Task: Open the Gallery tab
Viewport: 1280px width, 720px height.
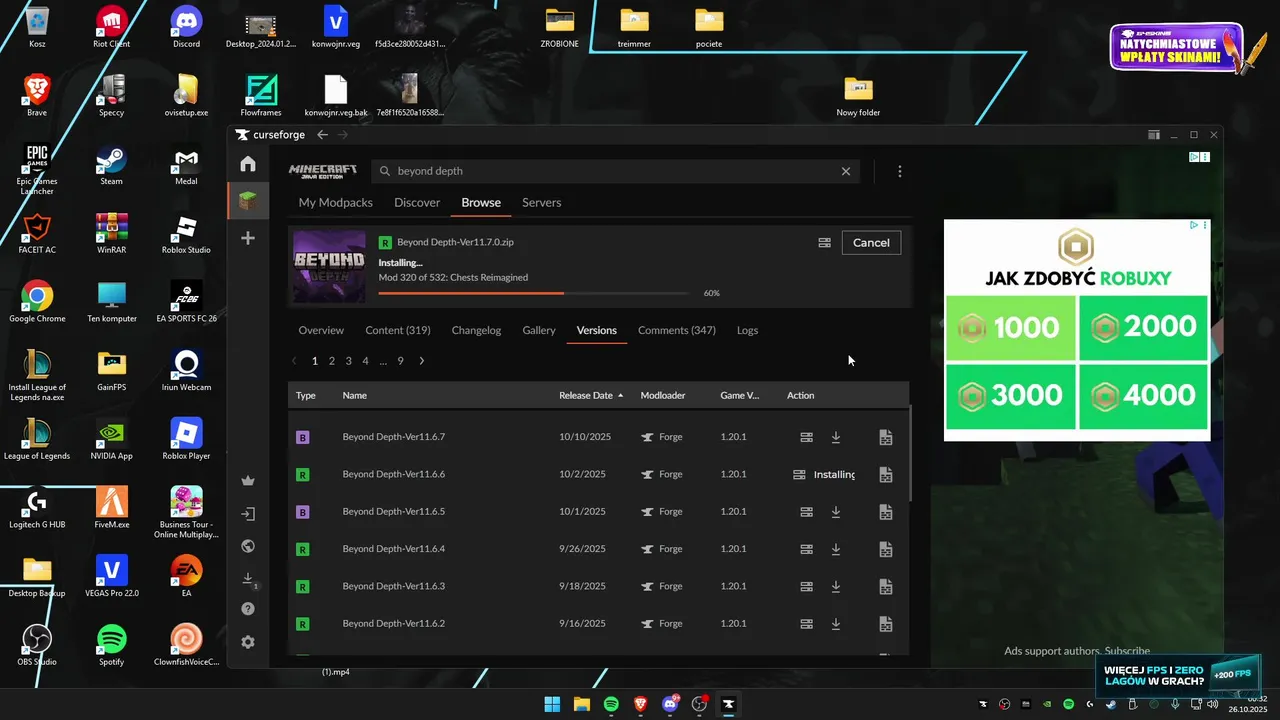Action: (x=539, y=330)
